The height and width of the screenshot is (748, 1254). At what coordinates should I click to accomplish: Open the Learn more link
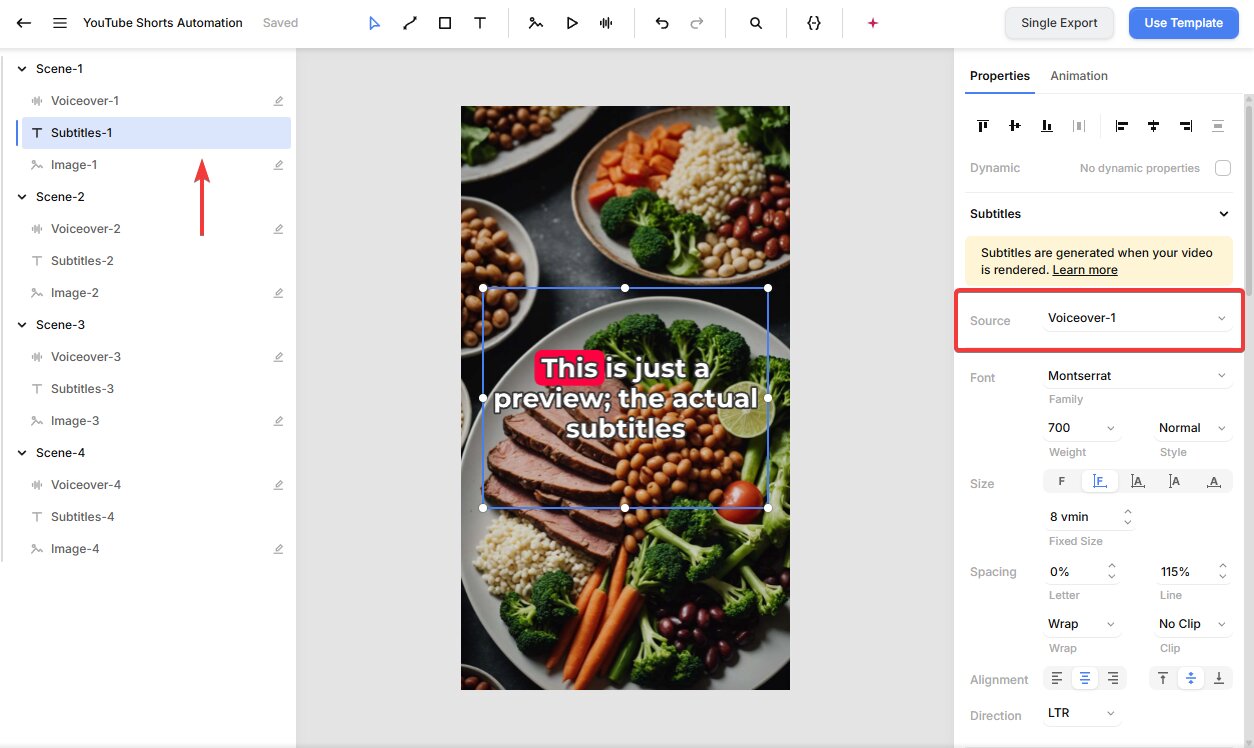(1085, 270)
